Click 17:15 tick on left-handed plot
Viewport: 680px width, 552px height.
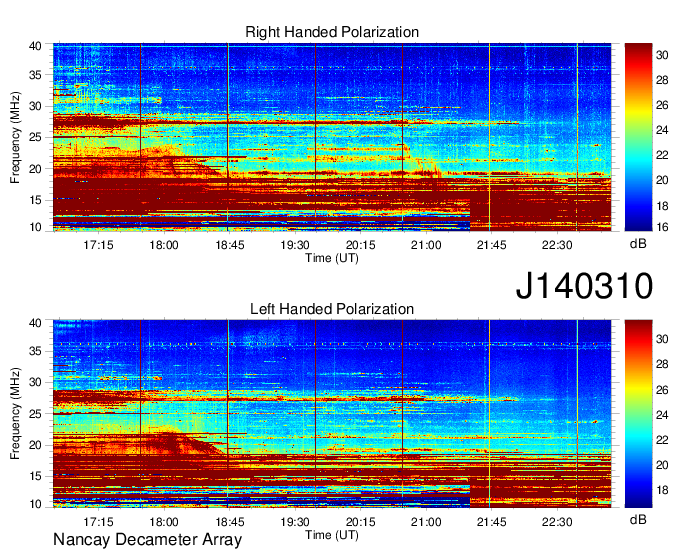pyautogui.click(x=98, y=522)
